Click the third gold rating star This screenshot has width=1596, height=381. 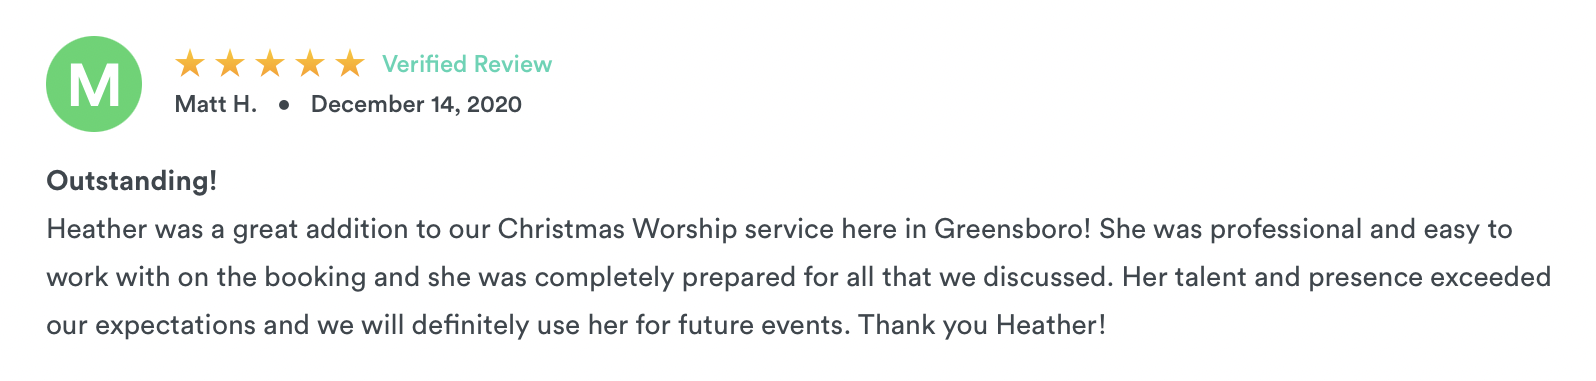(x=270, y=64)
